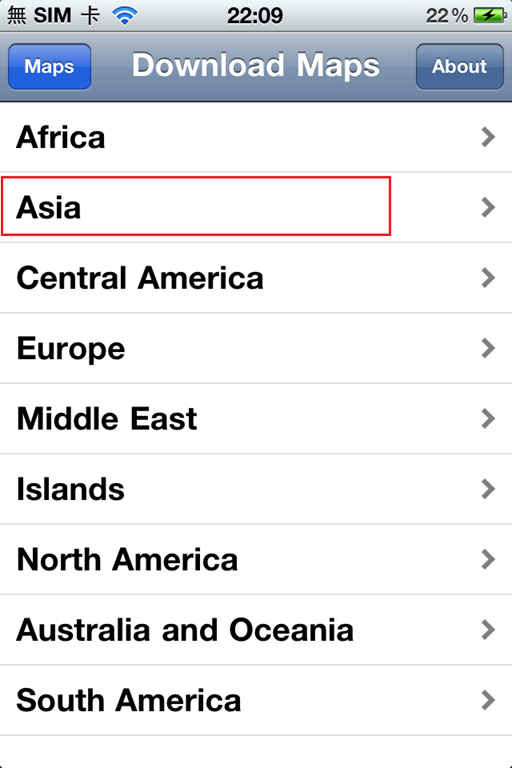Tap the chevron arrow beside Asia
512x768 pixels.
[x=488, y=208]
